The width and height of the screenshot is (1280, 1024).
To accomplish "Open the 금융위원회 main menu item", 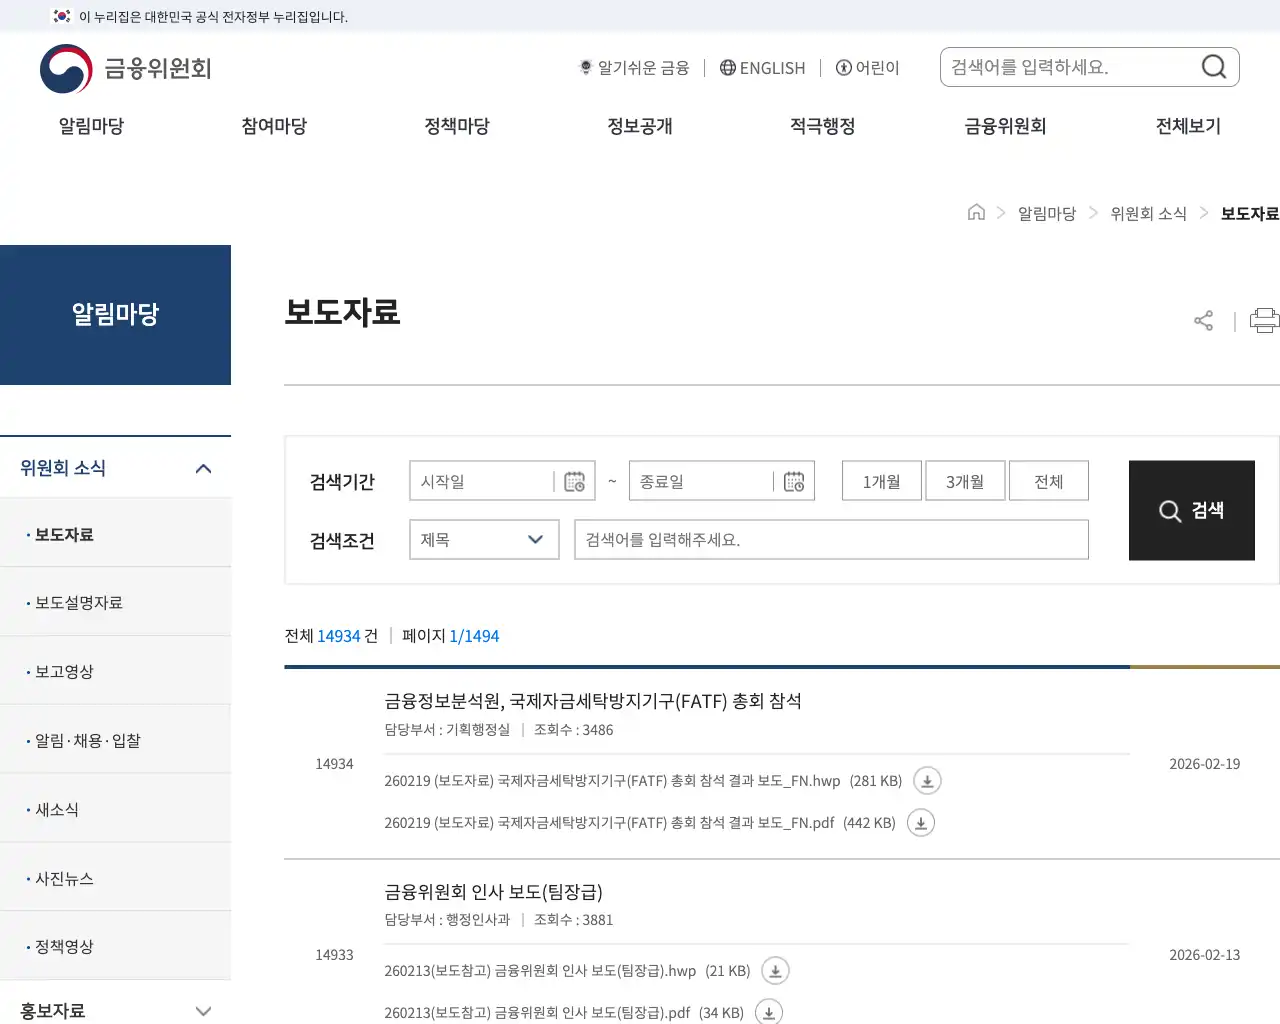I will pyautogui.click(x=1005, y=126).
